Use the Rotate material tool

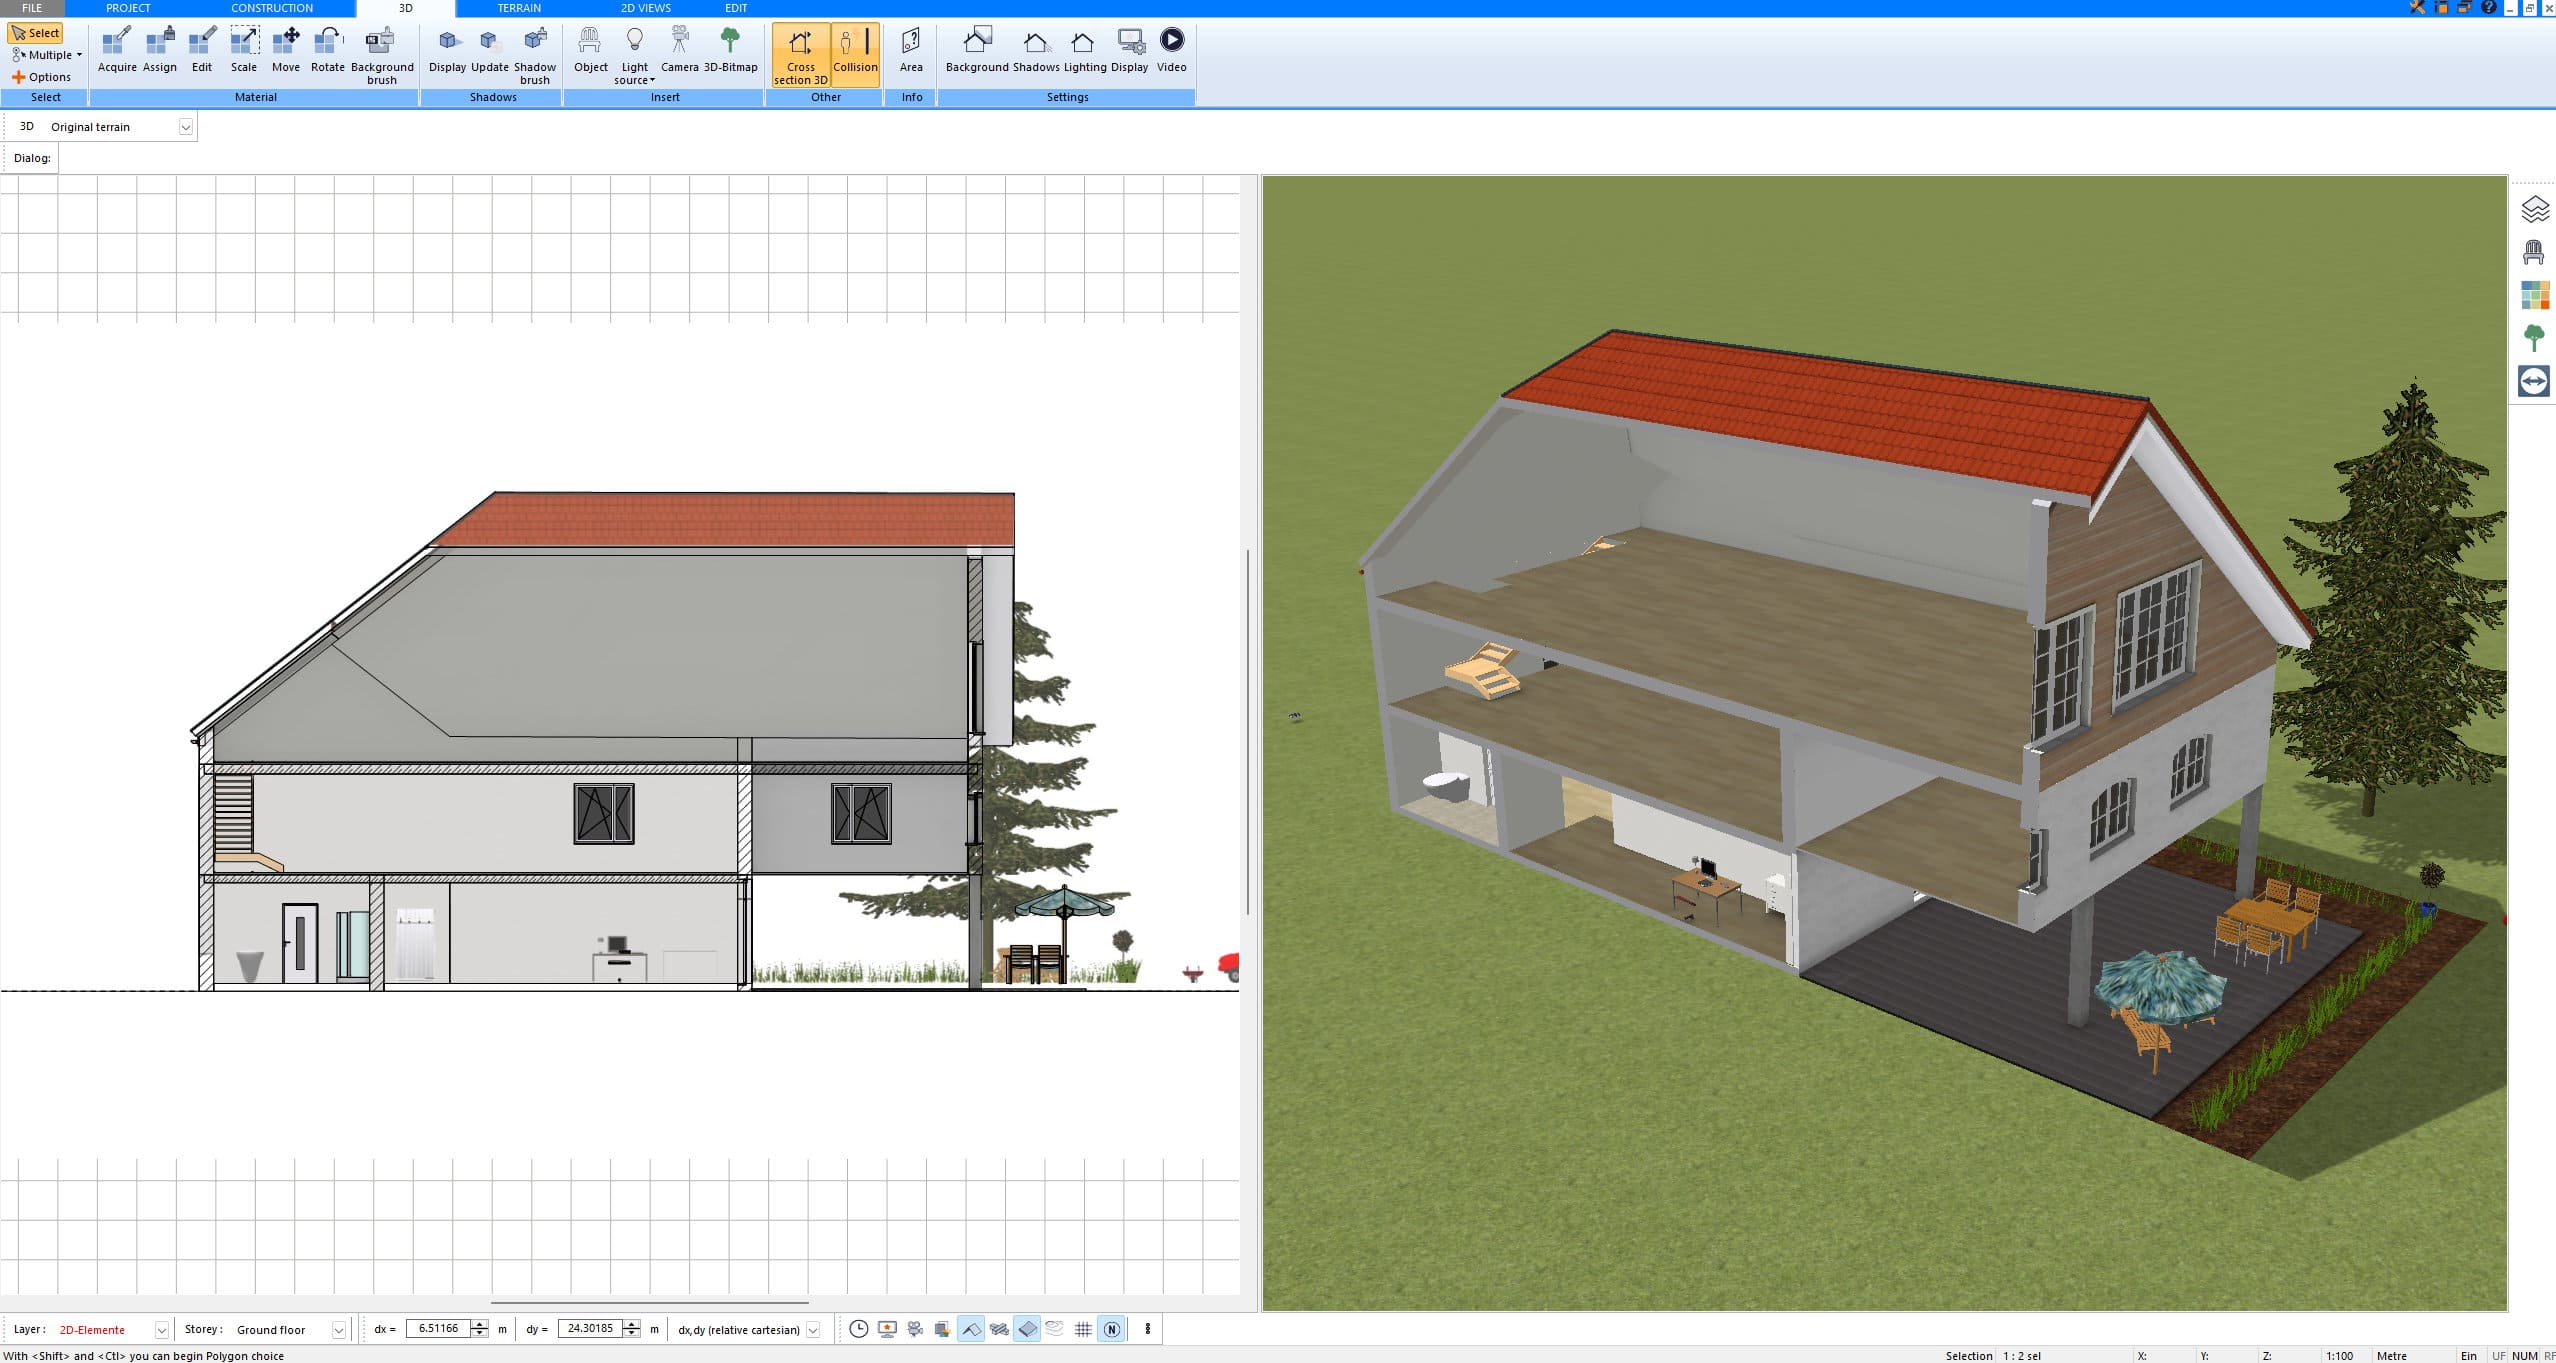[x=328, y=50]
